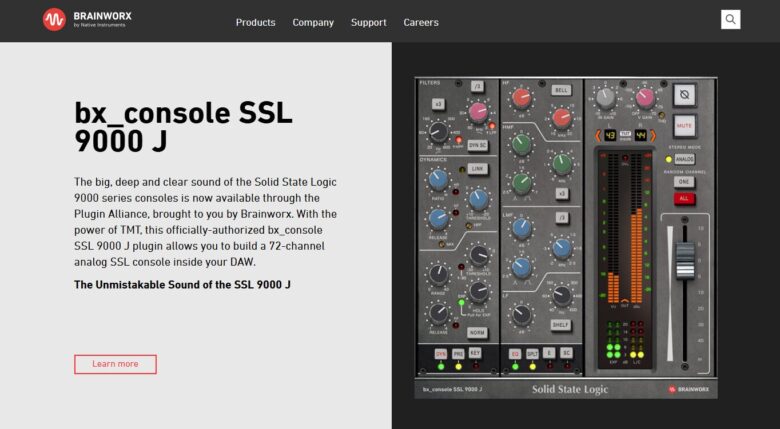Click the Brainworx logo in header

coord(87,20)
